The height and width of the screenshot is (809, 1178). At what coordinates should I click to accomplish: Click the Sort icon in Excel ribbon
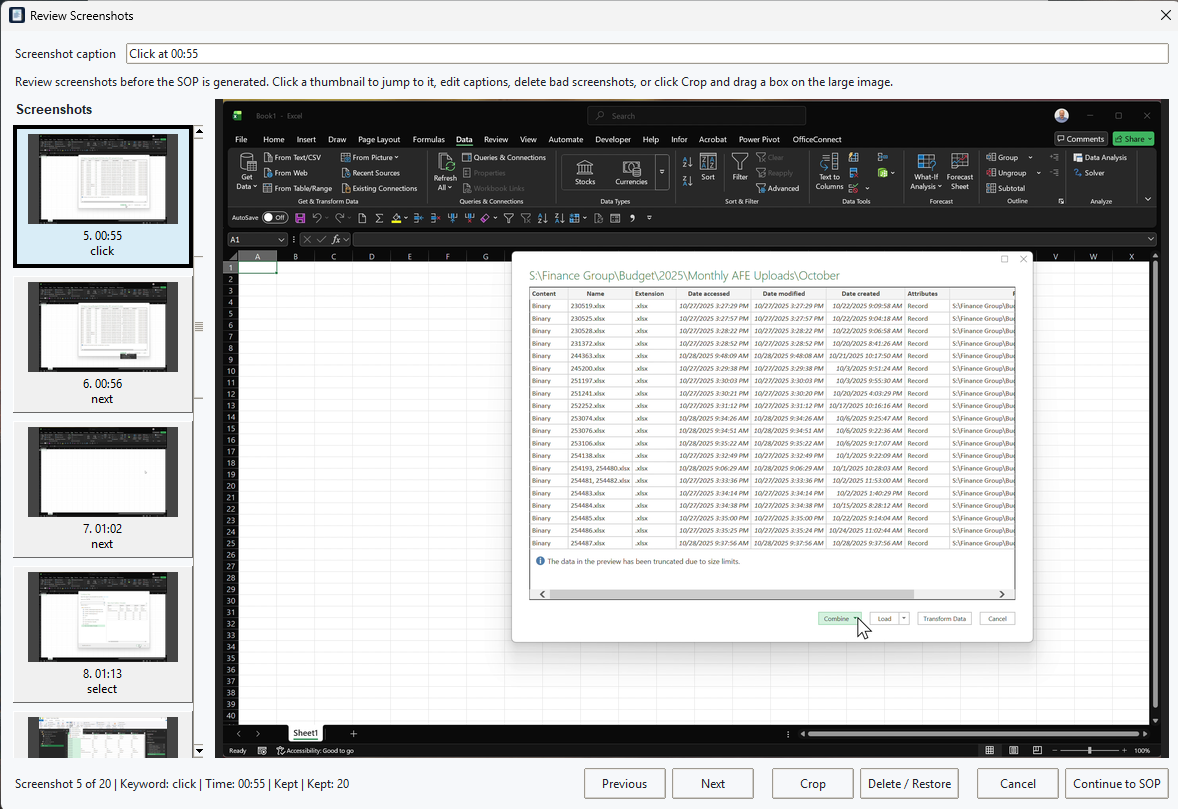click(708, 168)
